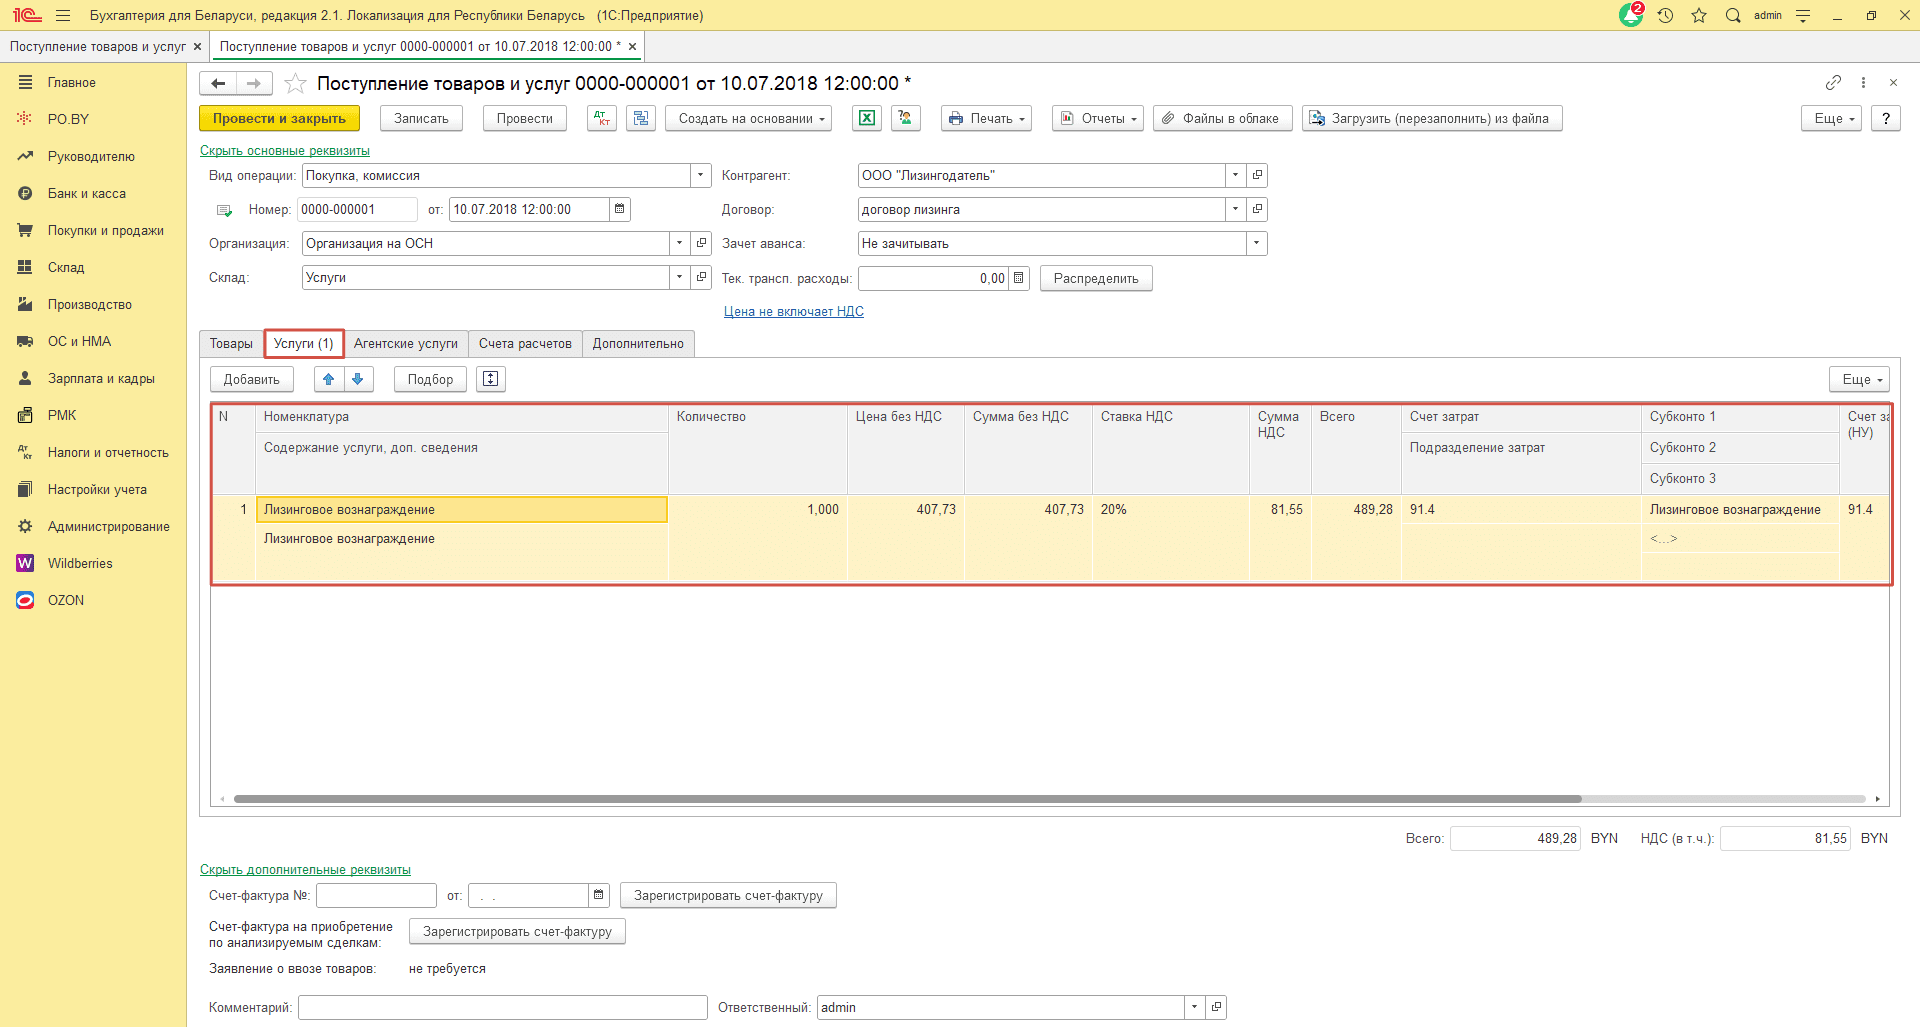The image size is (1920, 1027).
Task: Open notifications bell in title bar
Action: (x=1630, y=15)
